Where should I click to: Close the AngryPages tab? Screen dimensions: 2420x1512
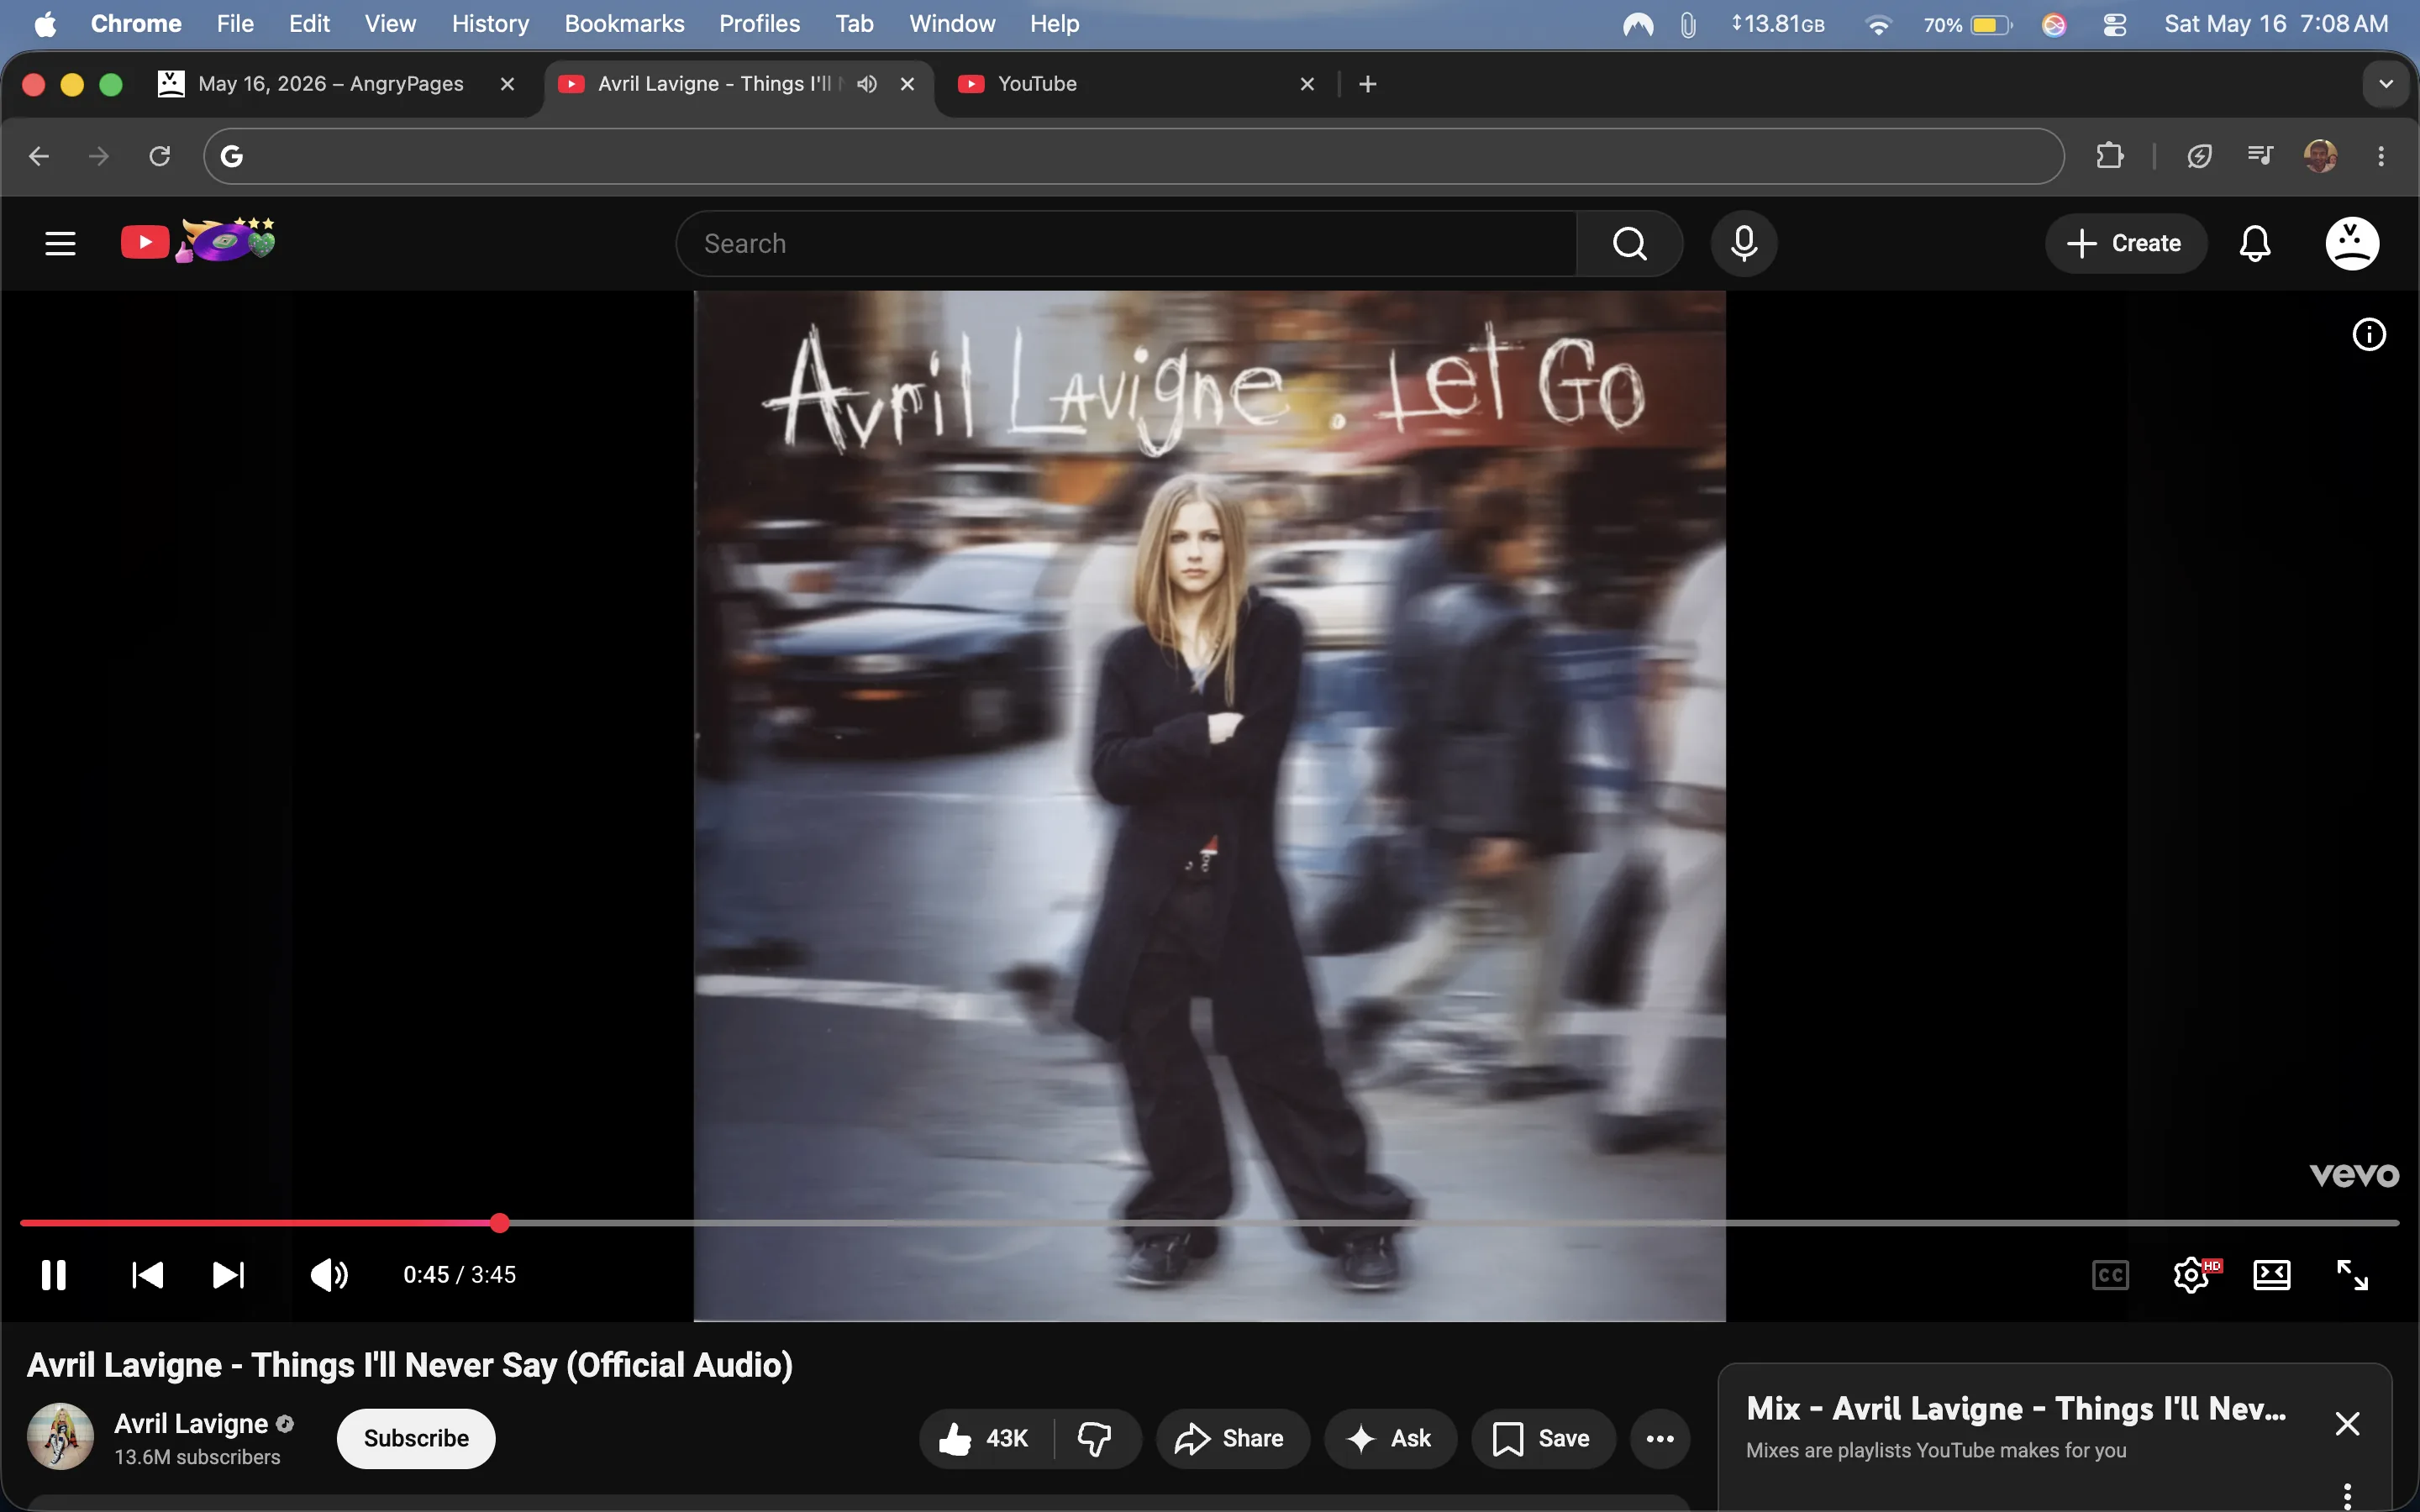[507, 84]
